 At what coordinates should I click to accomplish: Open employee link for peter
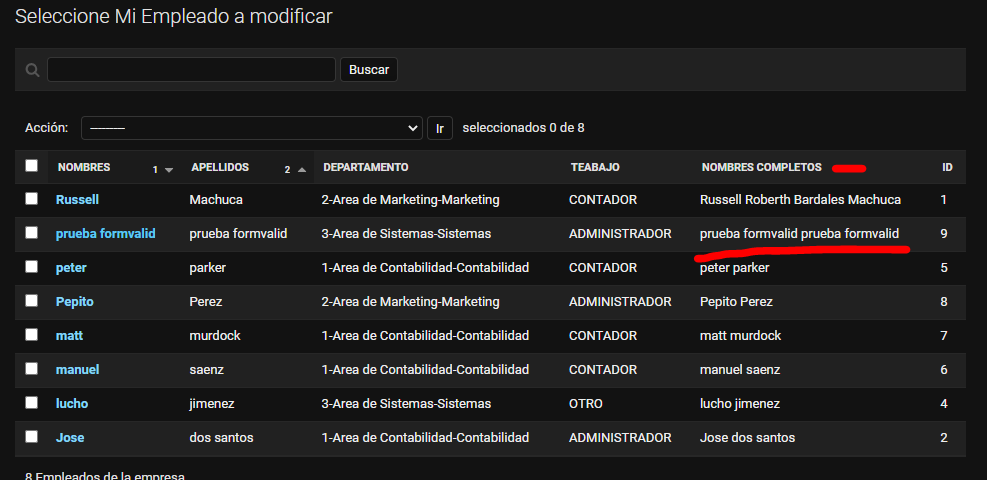pyautogui.click(x=71, y=268)
